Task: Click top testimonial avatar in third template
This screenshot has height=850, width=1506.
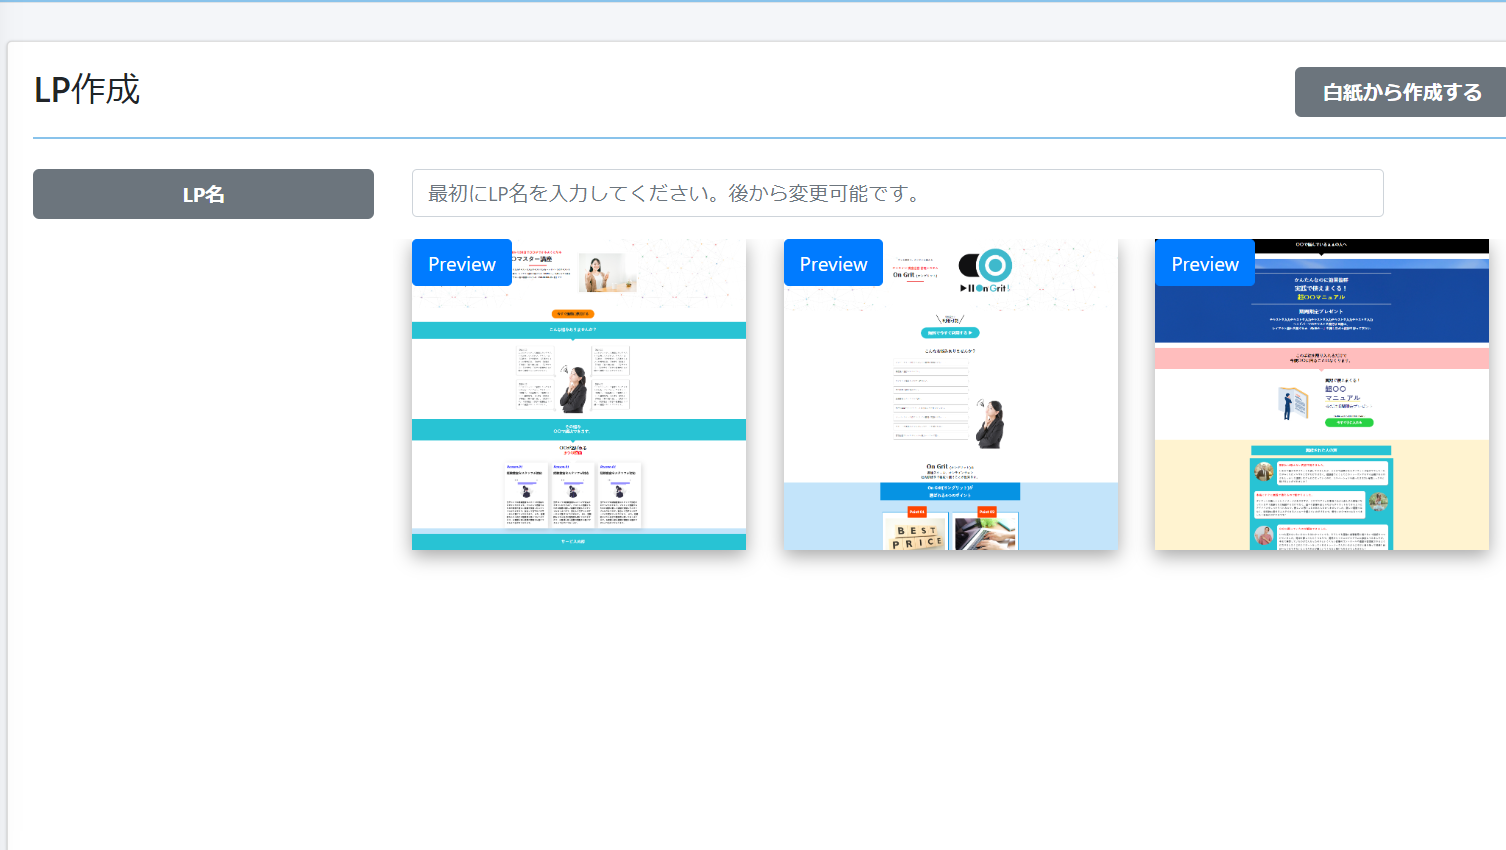Action: coord(1264,471)
